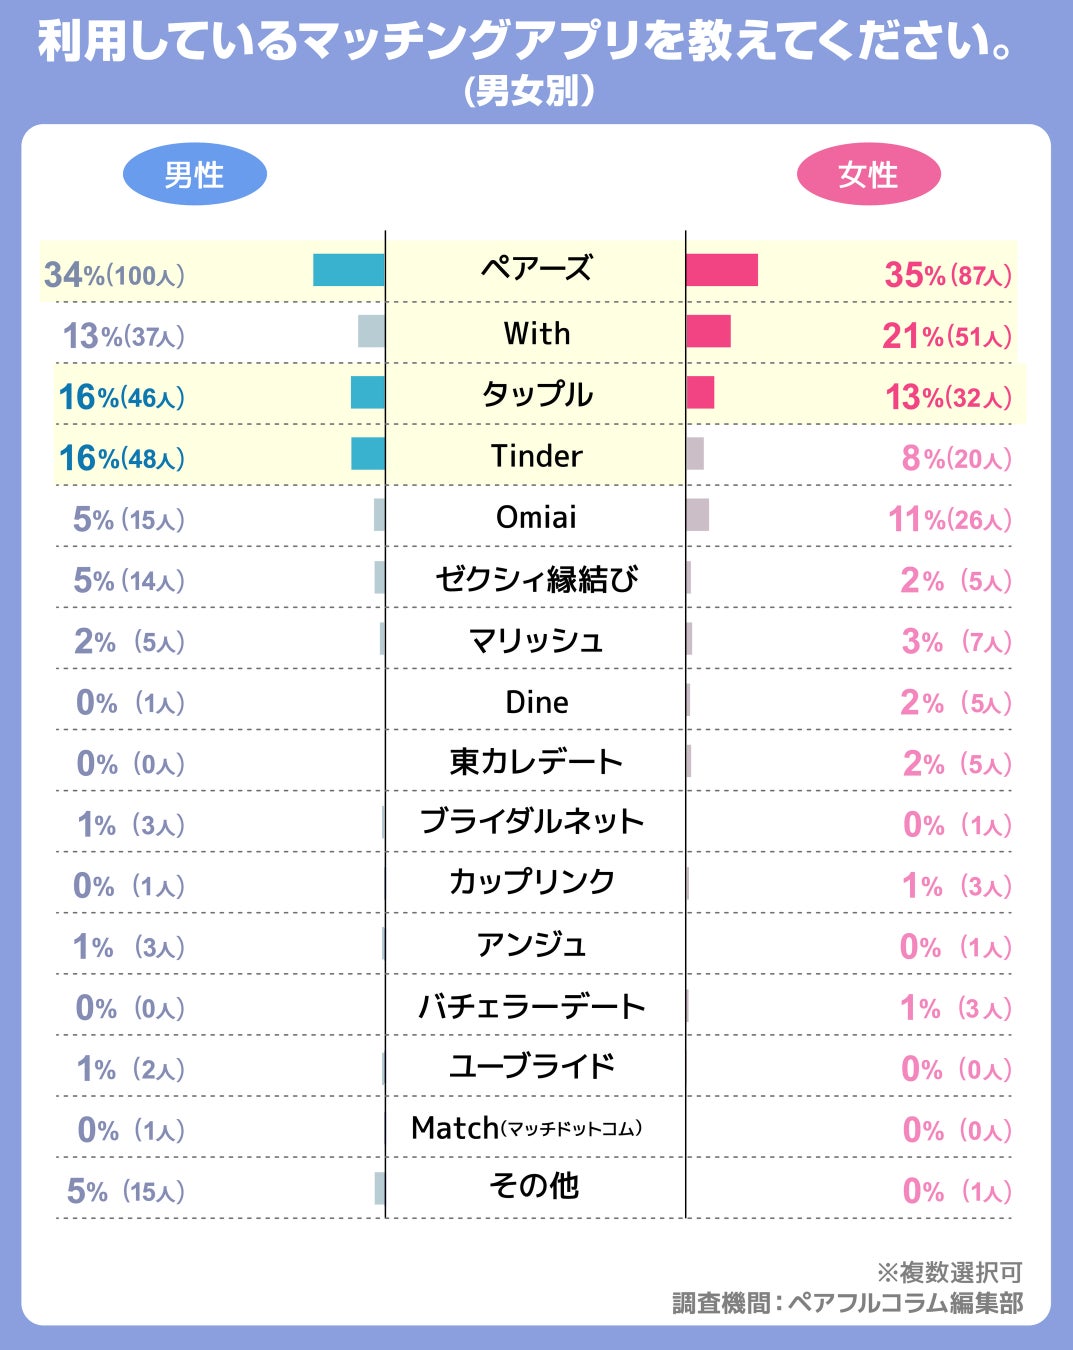The height and width of the screenshot is (1350, 1073).
Task: Click the blue Tinder bar for men
Action: tap(367, 453)
